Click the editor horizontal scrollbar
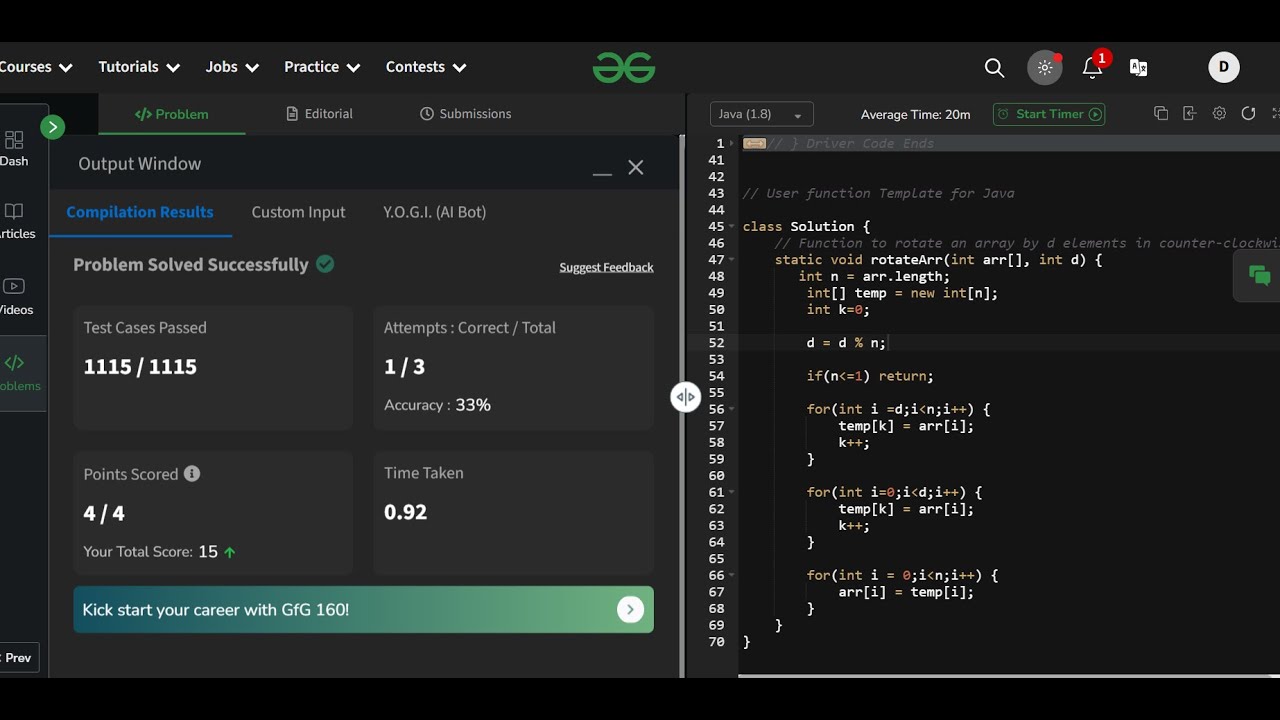The image size is (1280, 720). click(x=1008, y=676)
